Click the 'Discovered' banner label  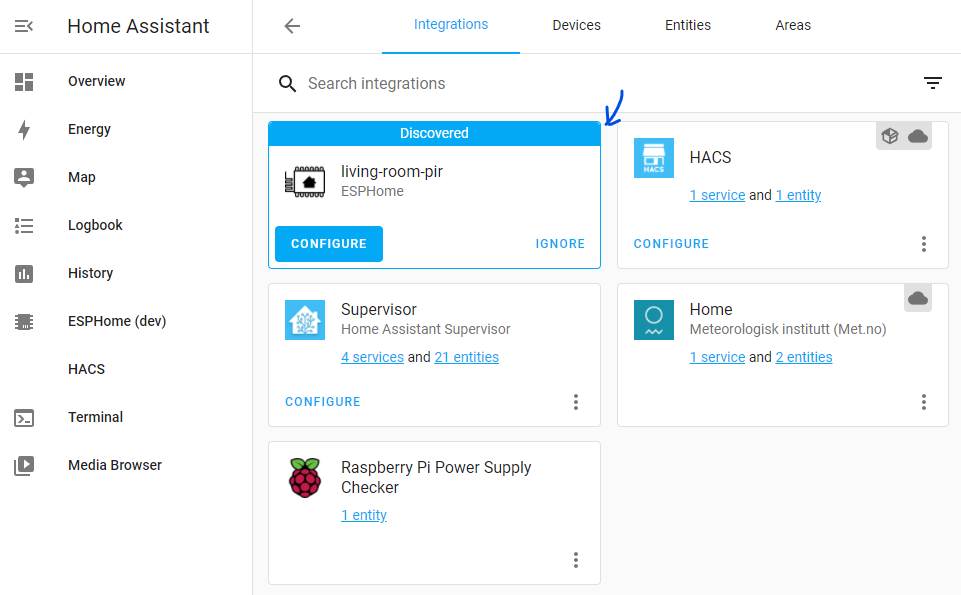click(x=434, y=134)
